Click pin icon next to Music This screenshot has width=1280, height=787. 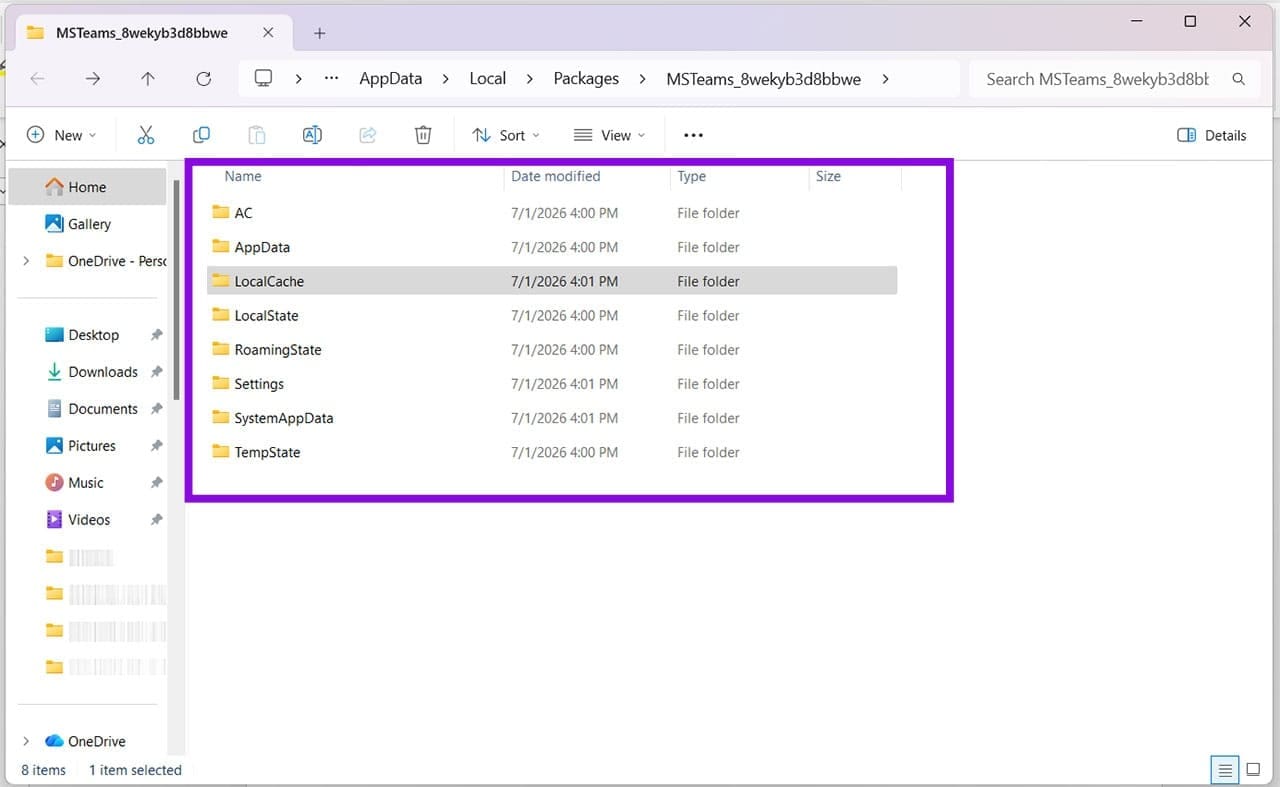click(x=156, y=483)
